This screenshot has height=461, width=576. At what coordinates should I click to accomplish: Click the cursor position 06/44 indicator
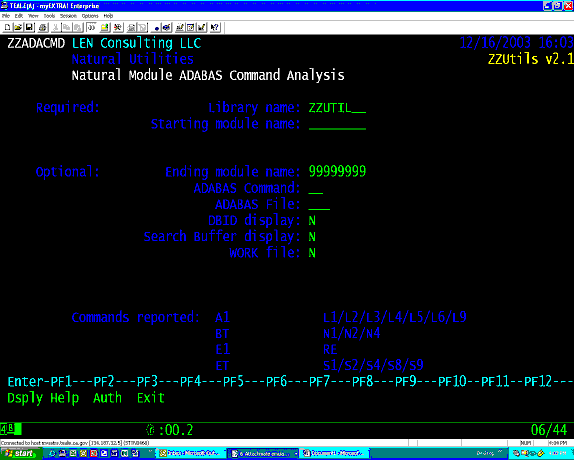pyautogui.click(x=549, y=430)
